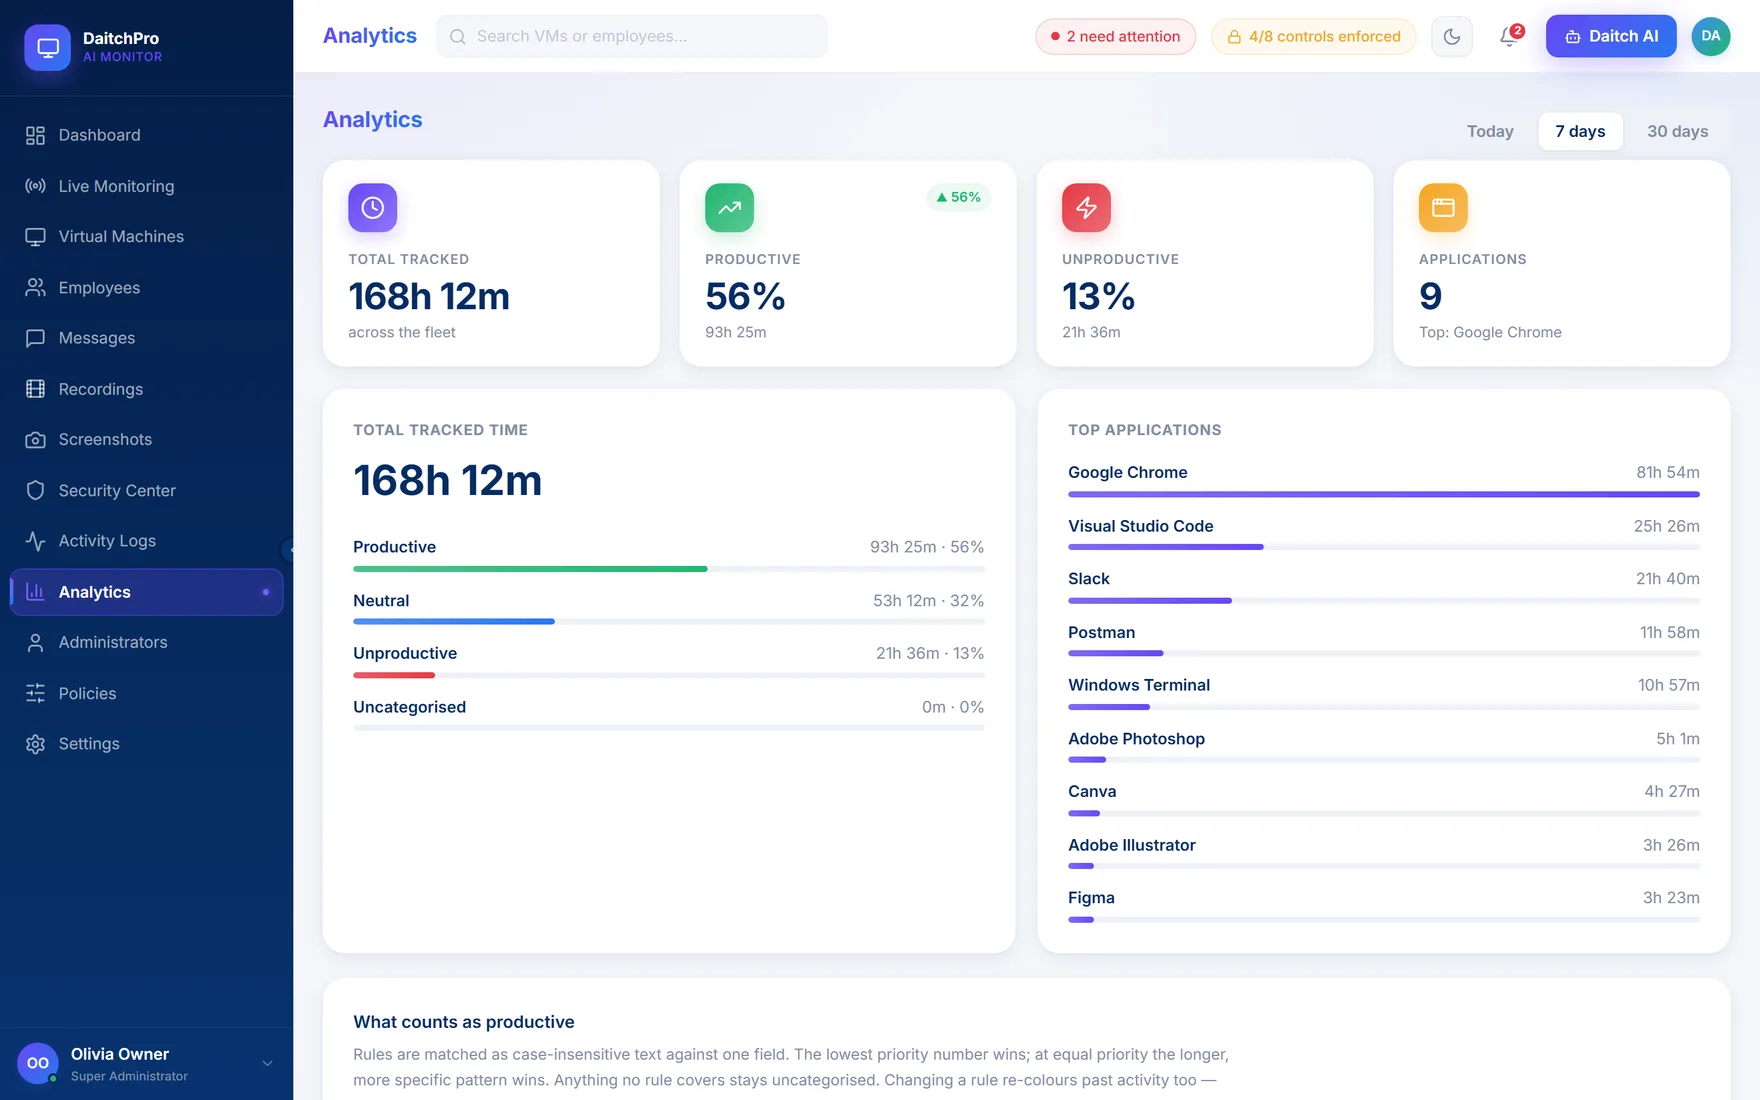The height and width of the screenshot is (1100, 1760).
Task: Click the Productive progress bar
Action: click(669, 569)
